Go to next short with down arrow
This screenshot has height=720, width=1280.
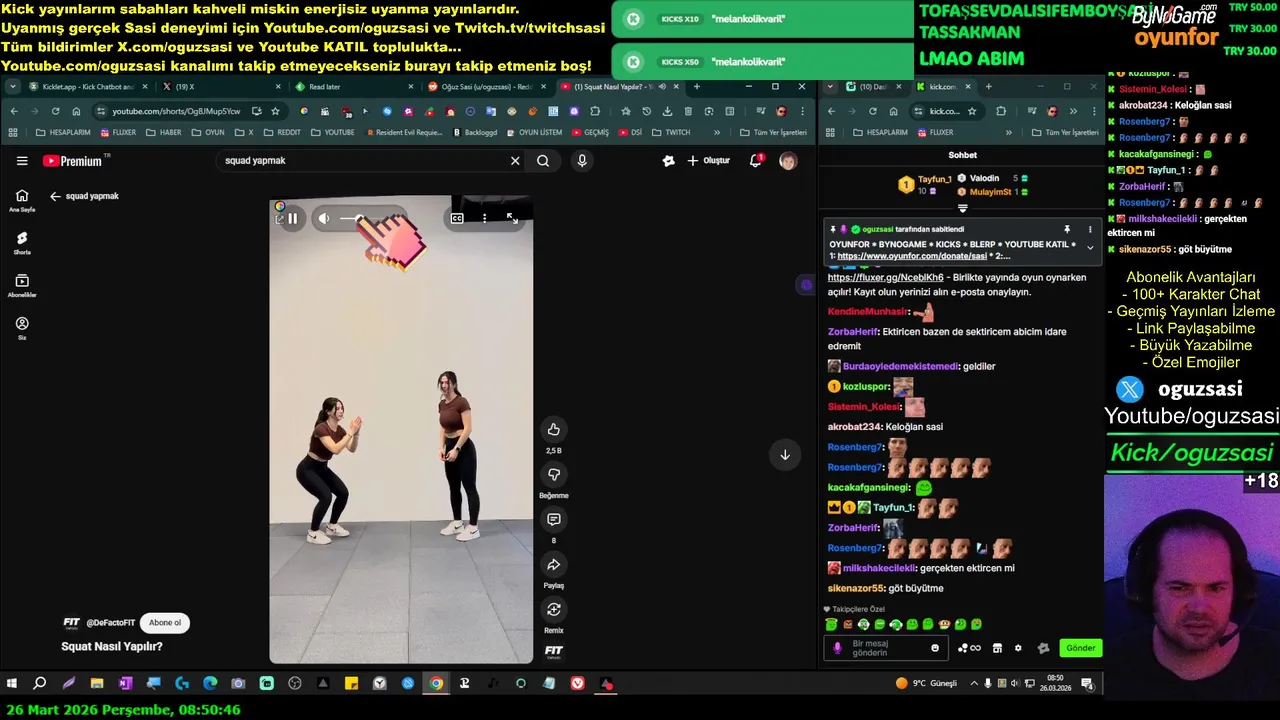coord(785,455)
